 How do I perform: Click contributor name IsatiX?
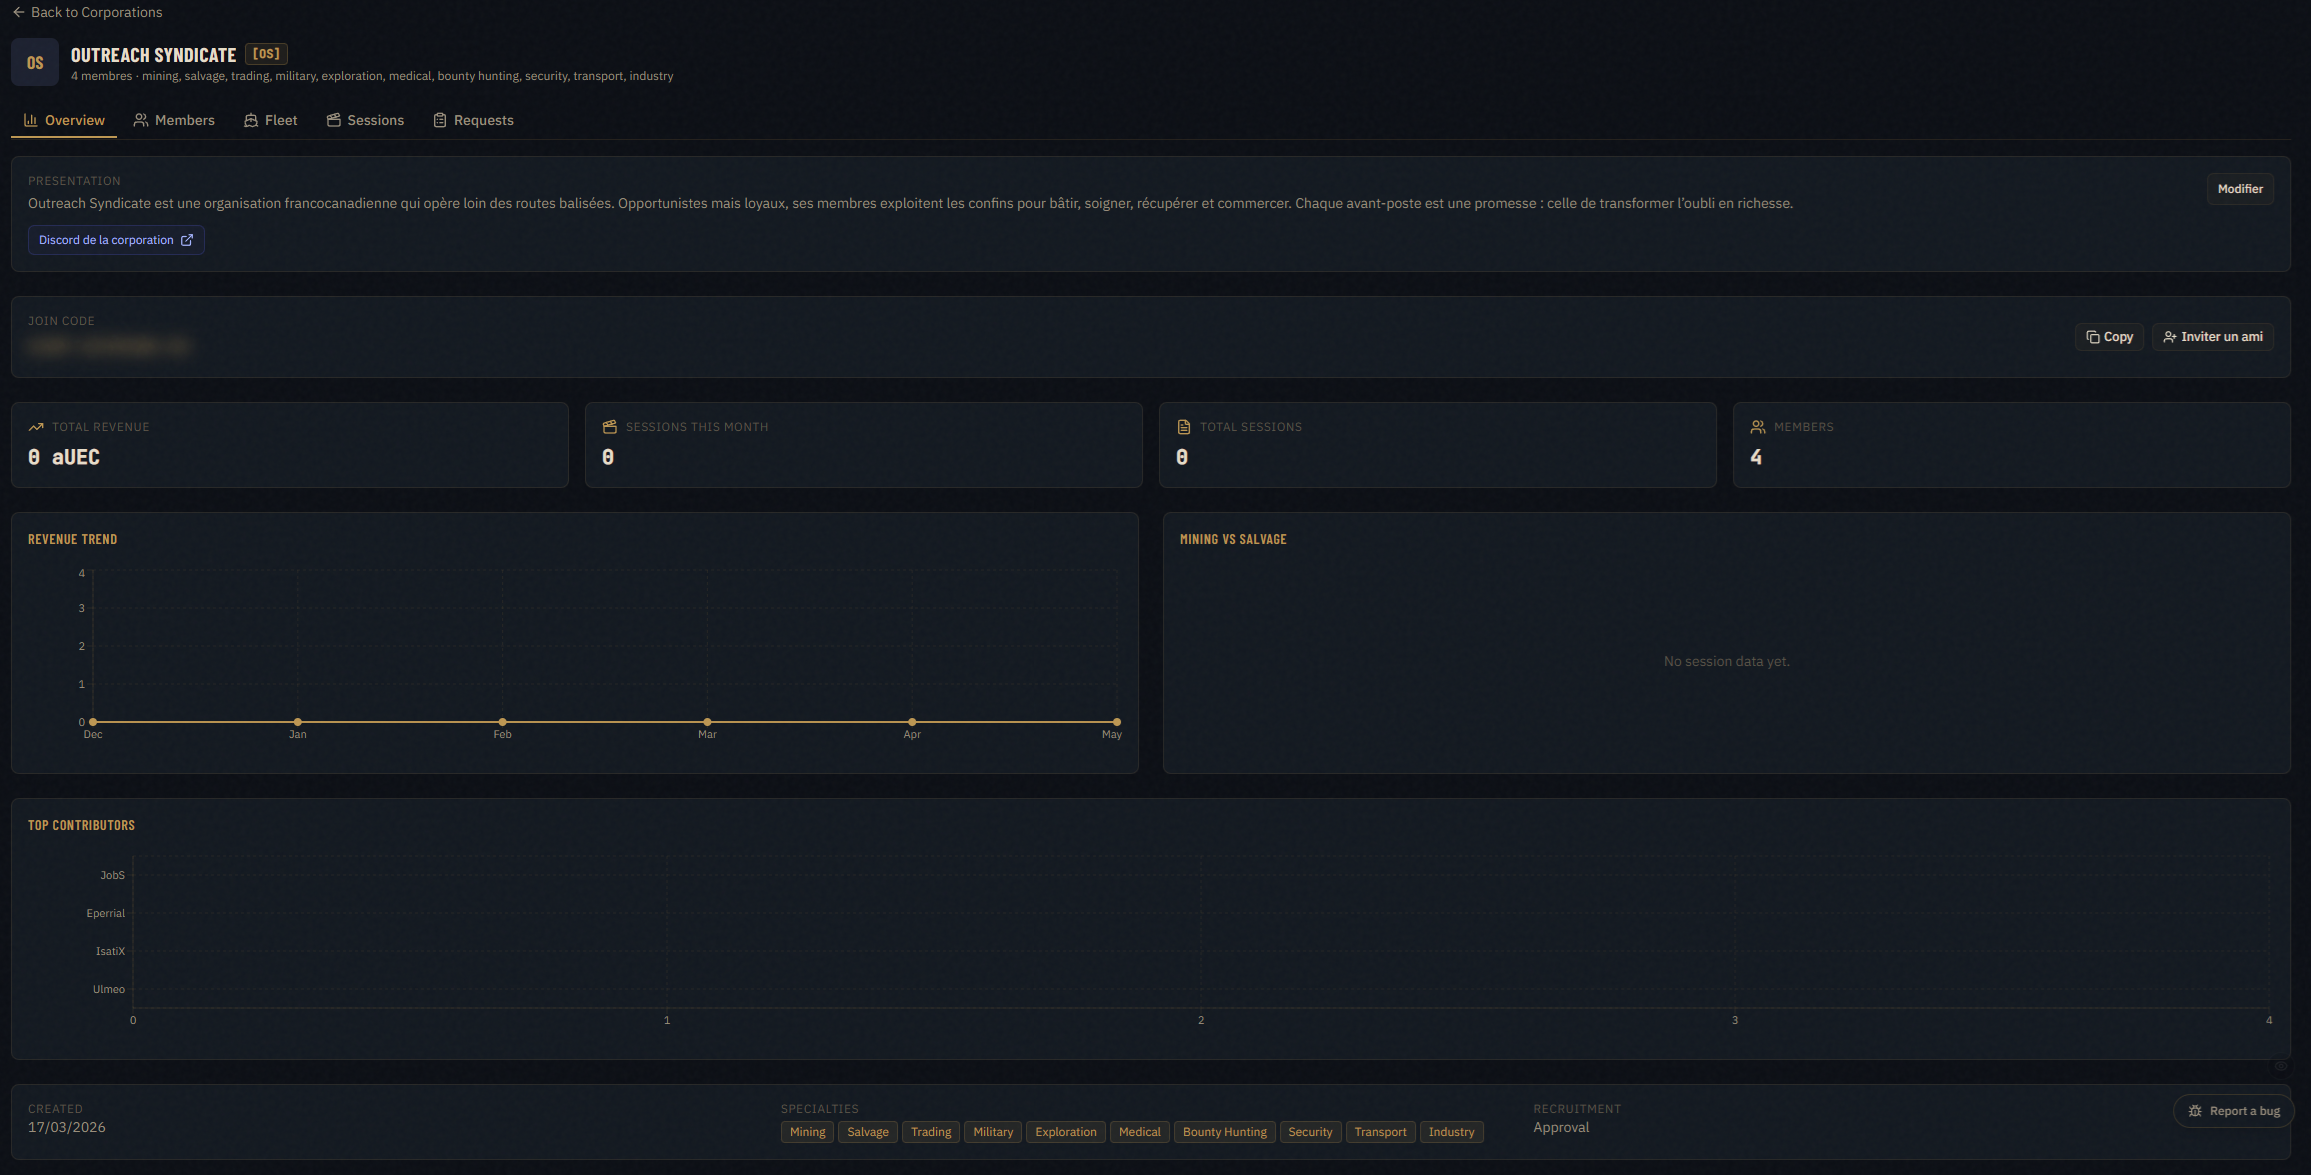point(110,951)
